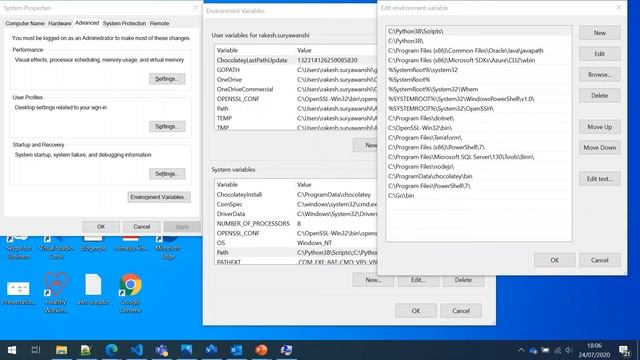
Task: Select the ComSpec system variable row
Action: coord(296,204)
